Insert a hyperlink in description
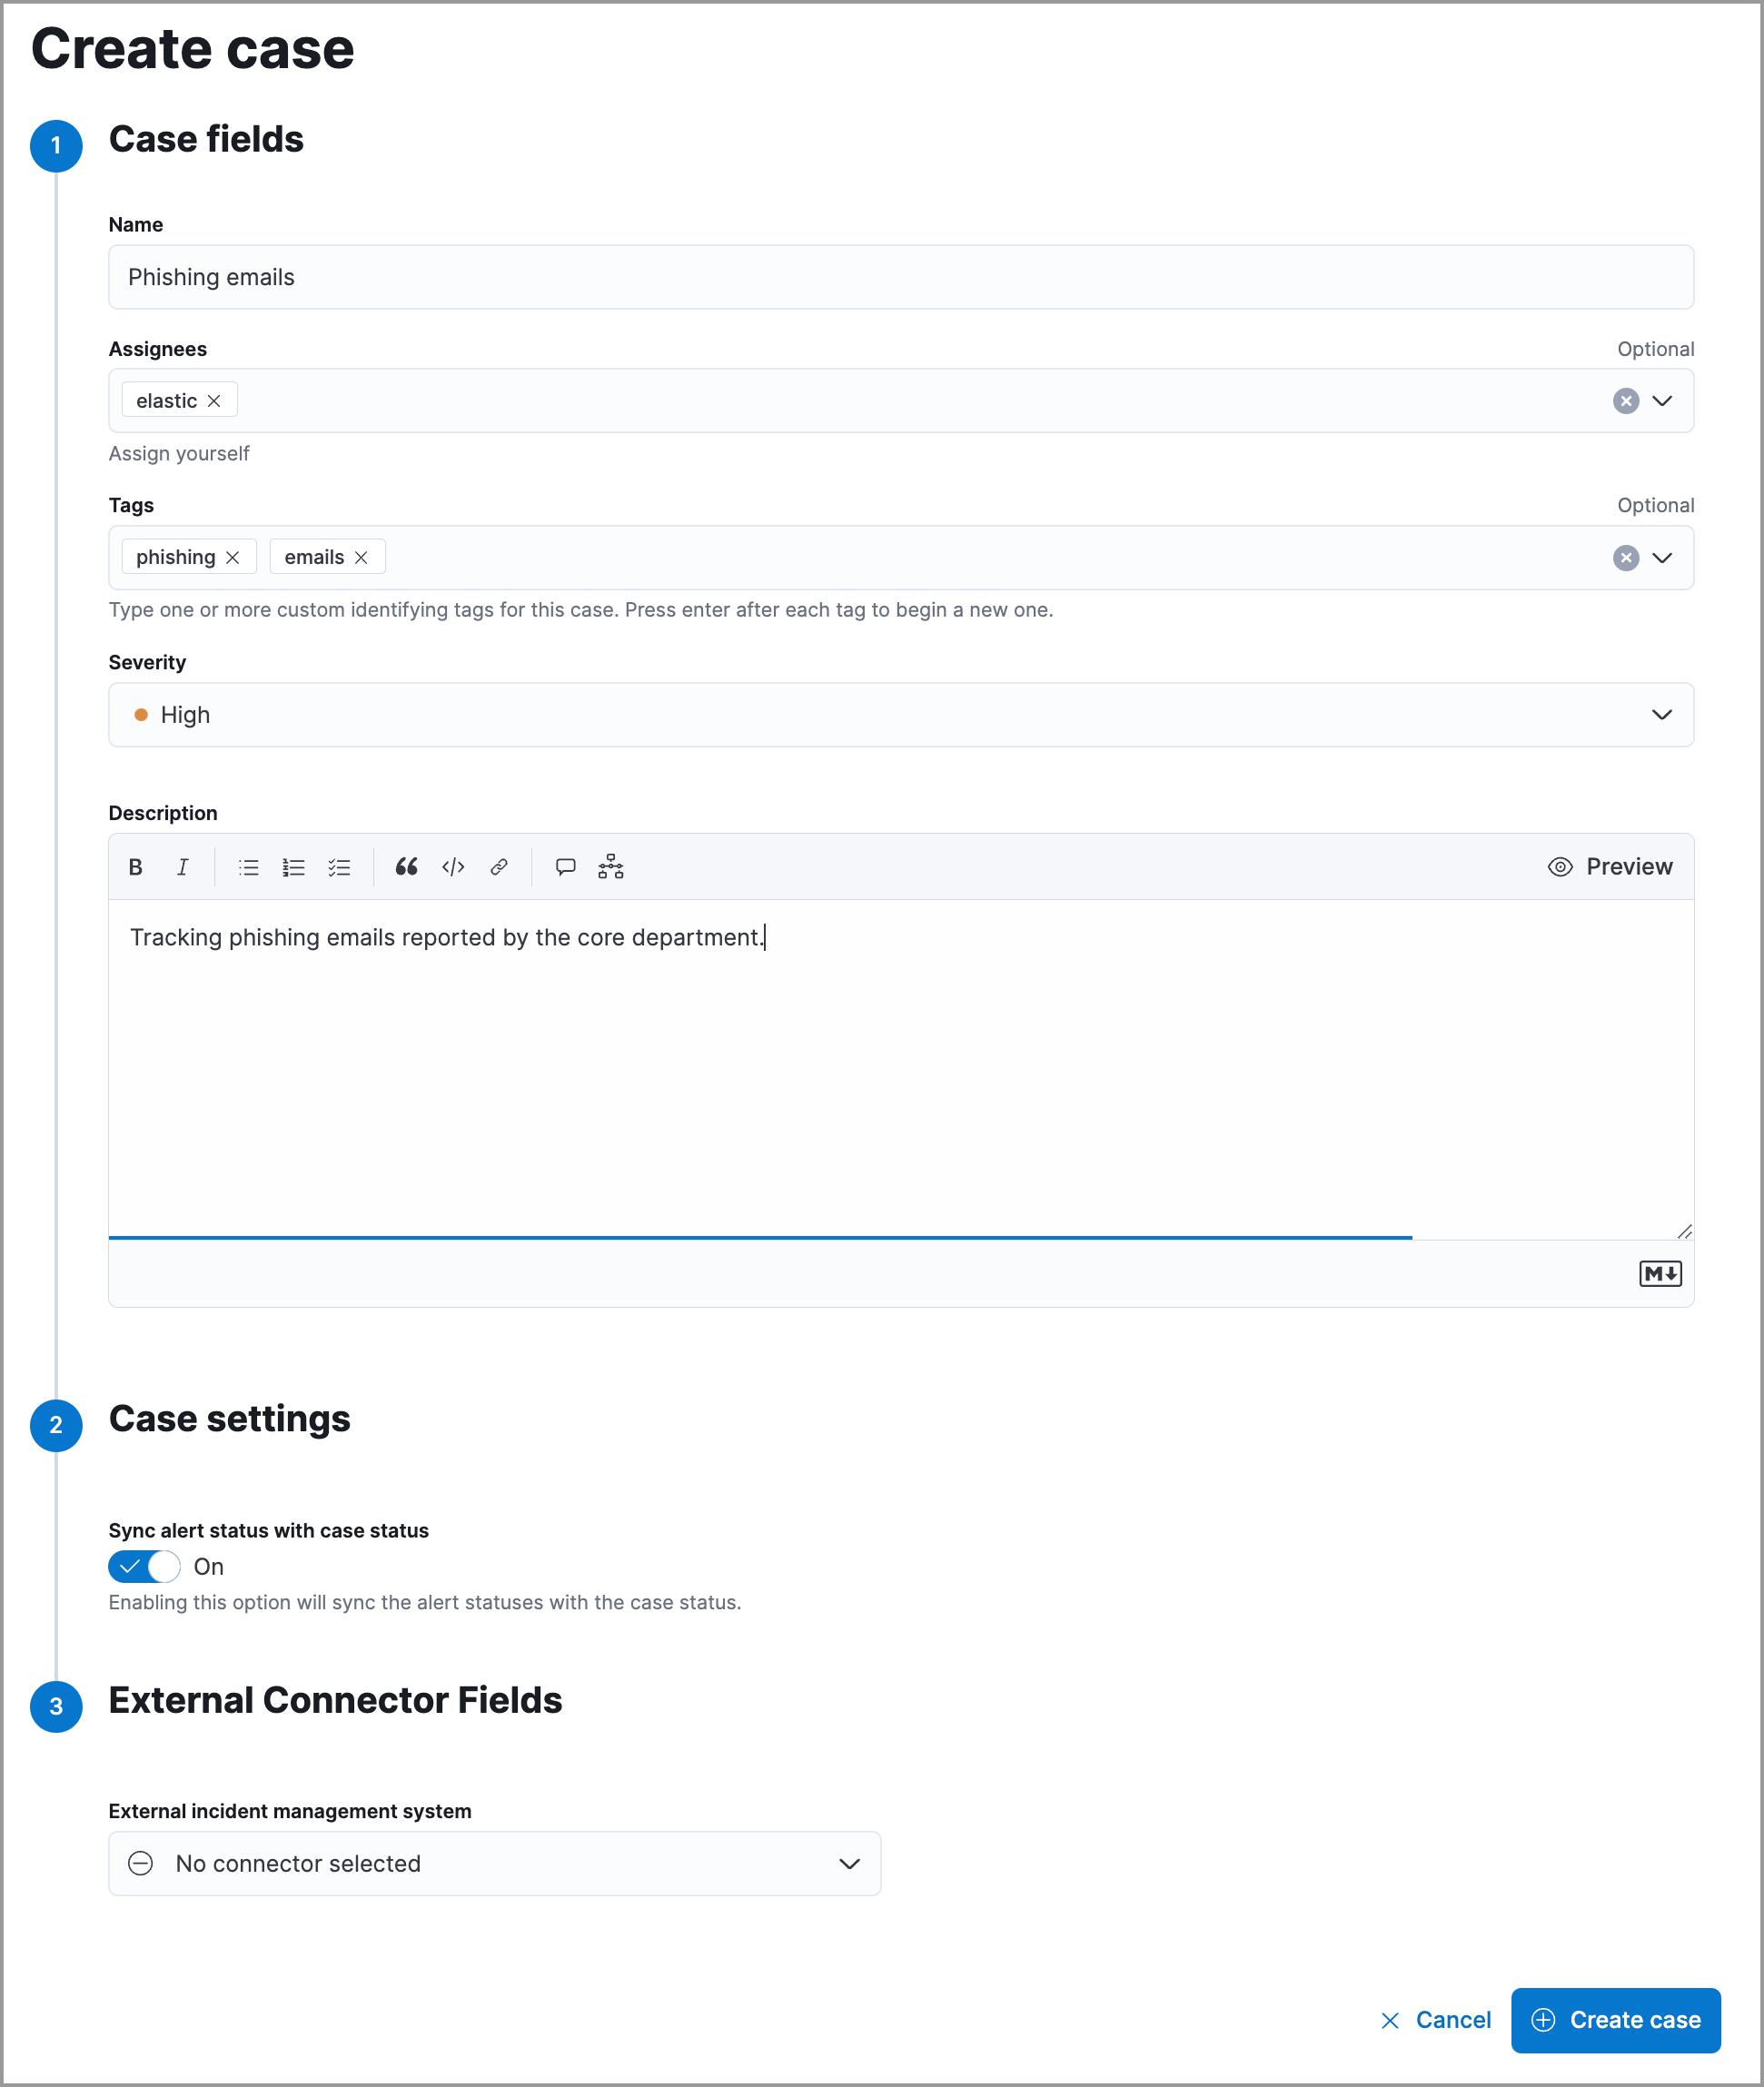 pyautogui.click(x=498, y=867)
